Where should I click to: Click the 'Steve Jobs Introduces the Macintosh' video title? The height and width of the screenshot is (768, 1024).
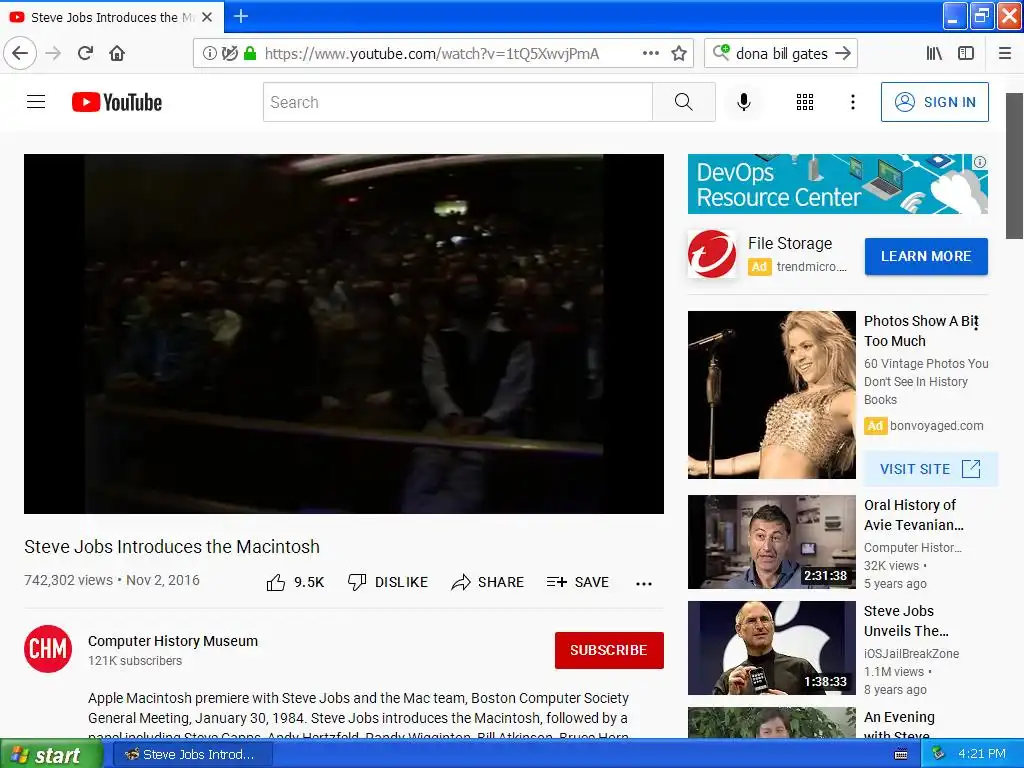[x=172, y=547]
